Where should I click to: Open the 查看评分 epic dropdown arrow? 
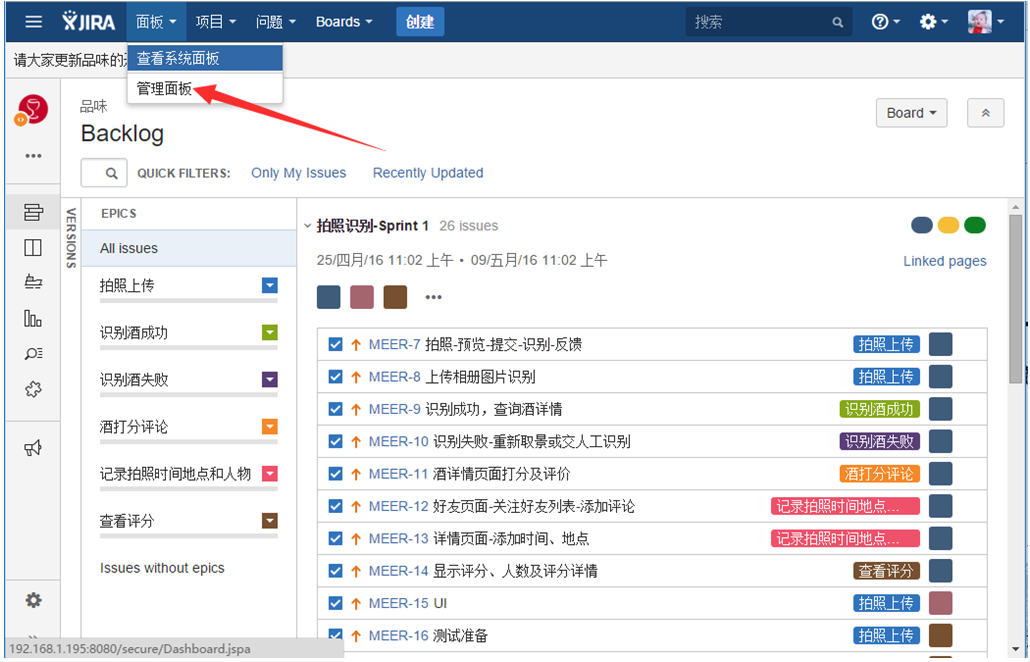(x=269, y=521)
